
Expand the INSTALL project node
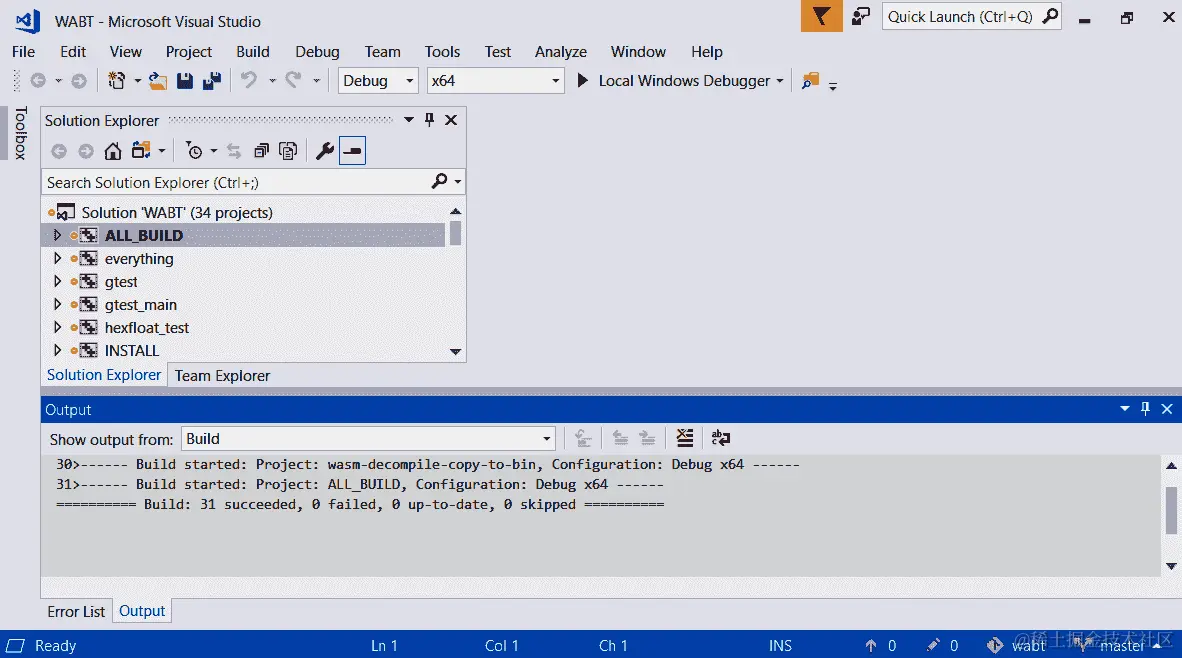click(x=57, y=350)
